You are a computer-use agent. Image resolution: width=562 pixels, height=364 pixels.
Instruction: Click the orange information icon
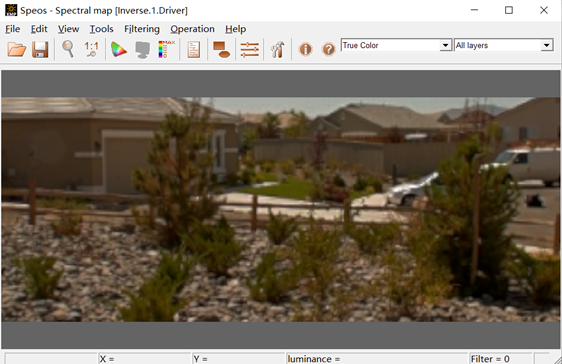305,49
